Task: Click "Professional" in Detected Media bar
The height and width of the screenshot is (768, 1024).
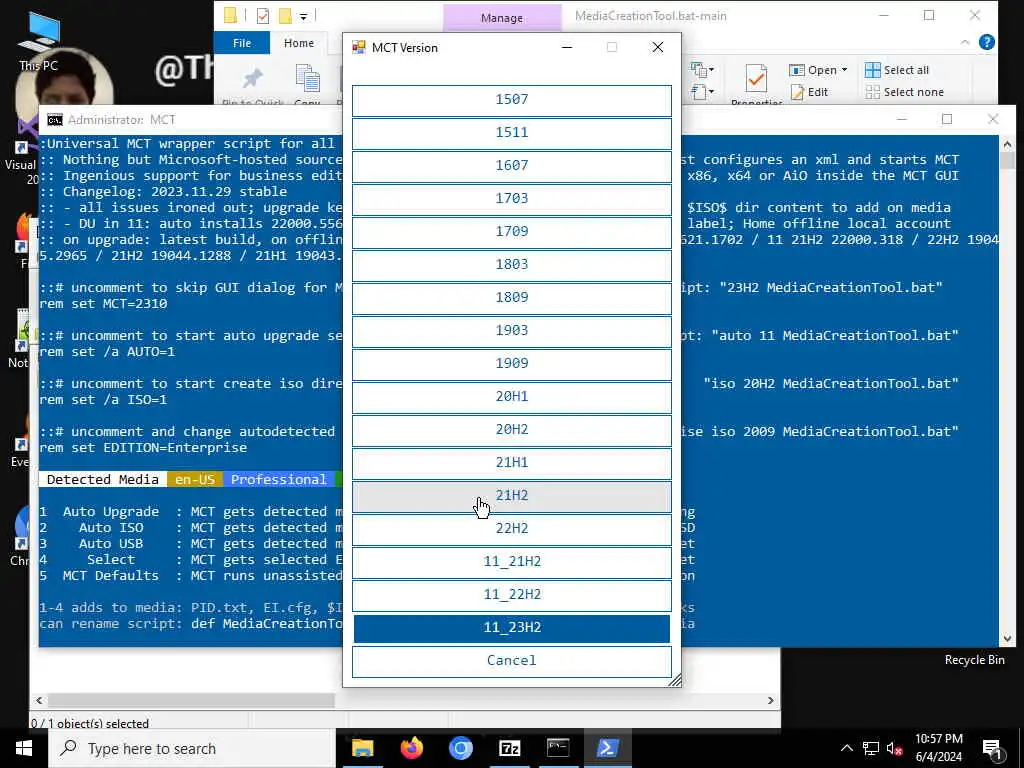Action: point(279,479)
